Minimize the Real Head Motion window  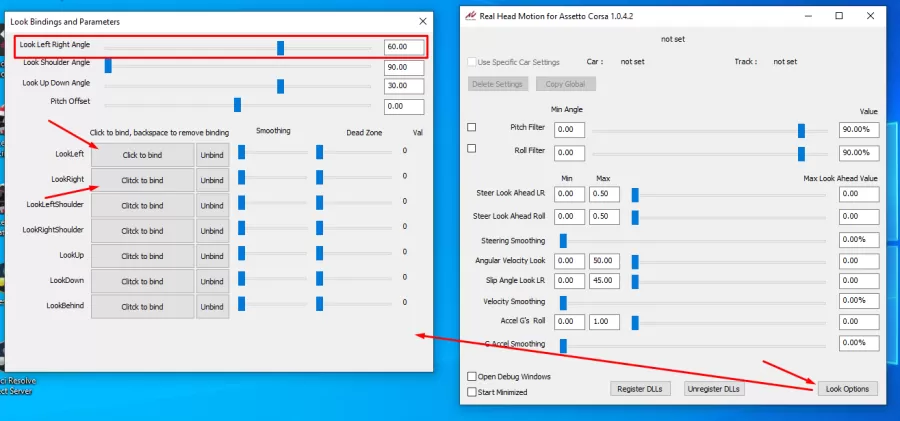click(808, 16)
